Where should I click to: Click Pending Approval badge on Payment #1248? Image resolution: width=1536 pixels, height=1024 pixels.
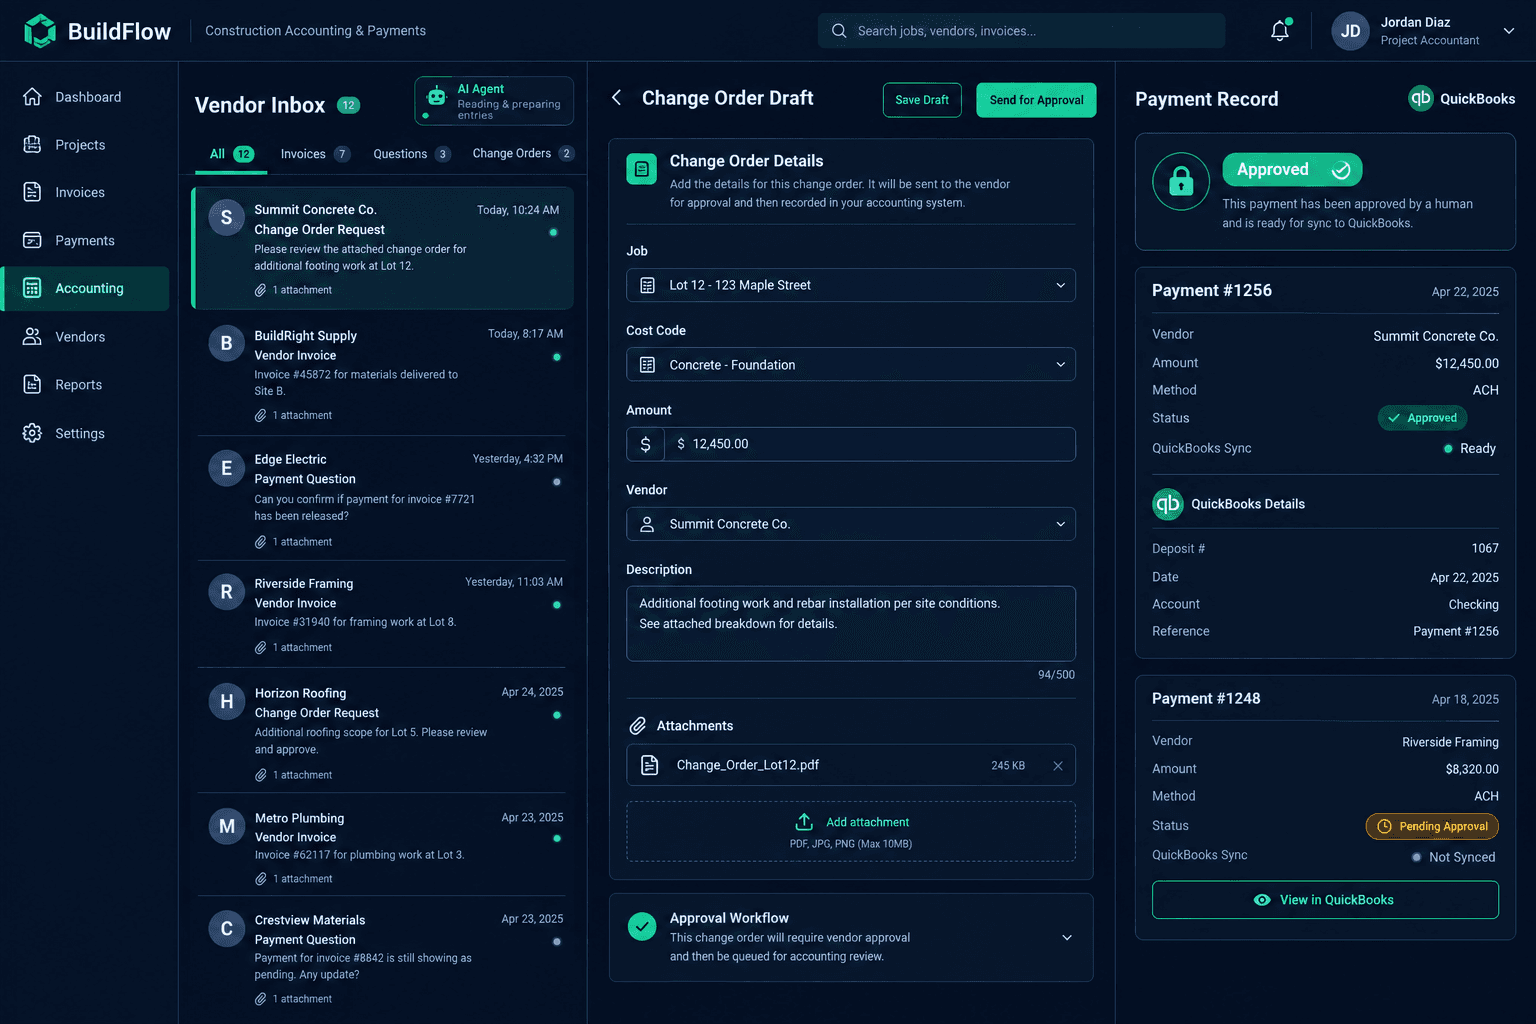coord(1432,826)
